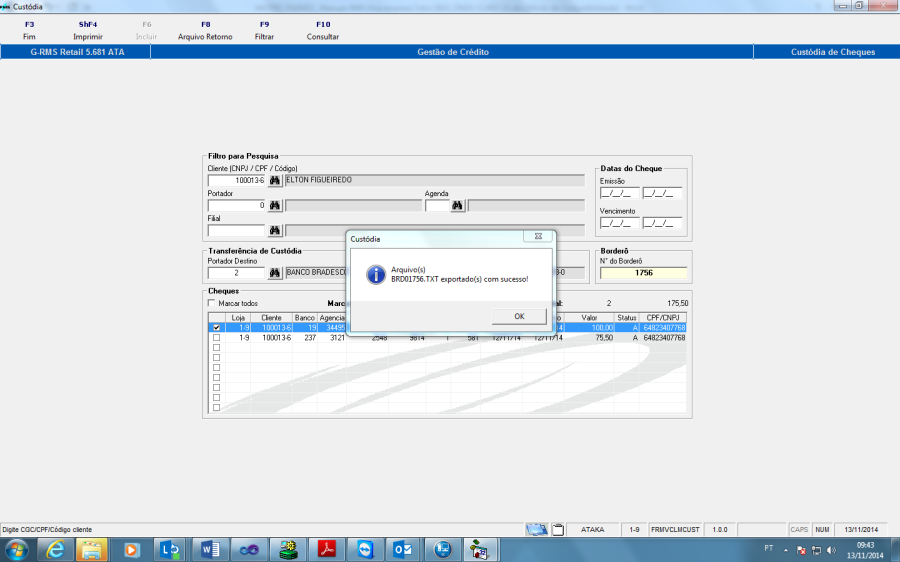
Task: Focus the Cliente code field showing 100013-6
Action: (x=236, y=180)
